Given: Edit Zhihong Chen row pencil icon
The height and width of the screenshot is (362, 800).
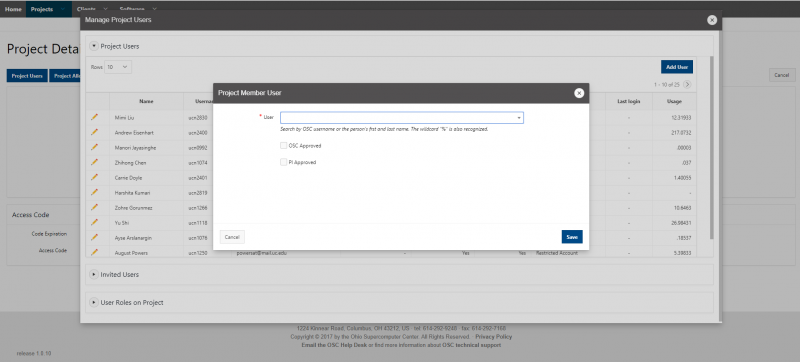Looking at the screenshot, I should [x=94, y=162].
